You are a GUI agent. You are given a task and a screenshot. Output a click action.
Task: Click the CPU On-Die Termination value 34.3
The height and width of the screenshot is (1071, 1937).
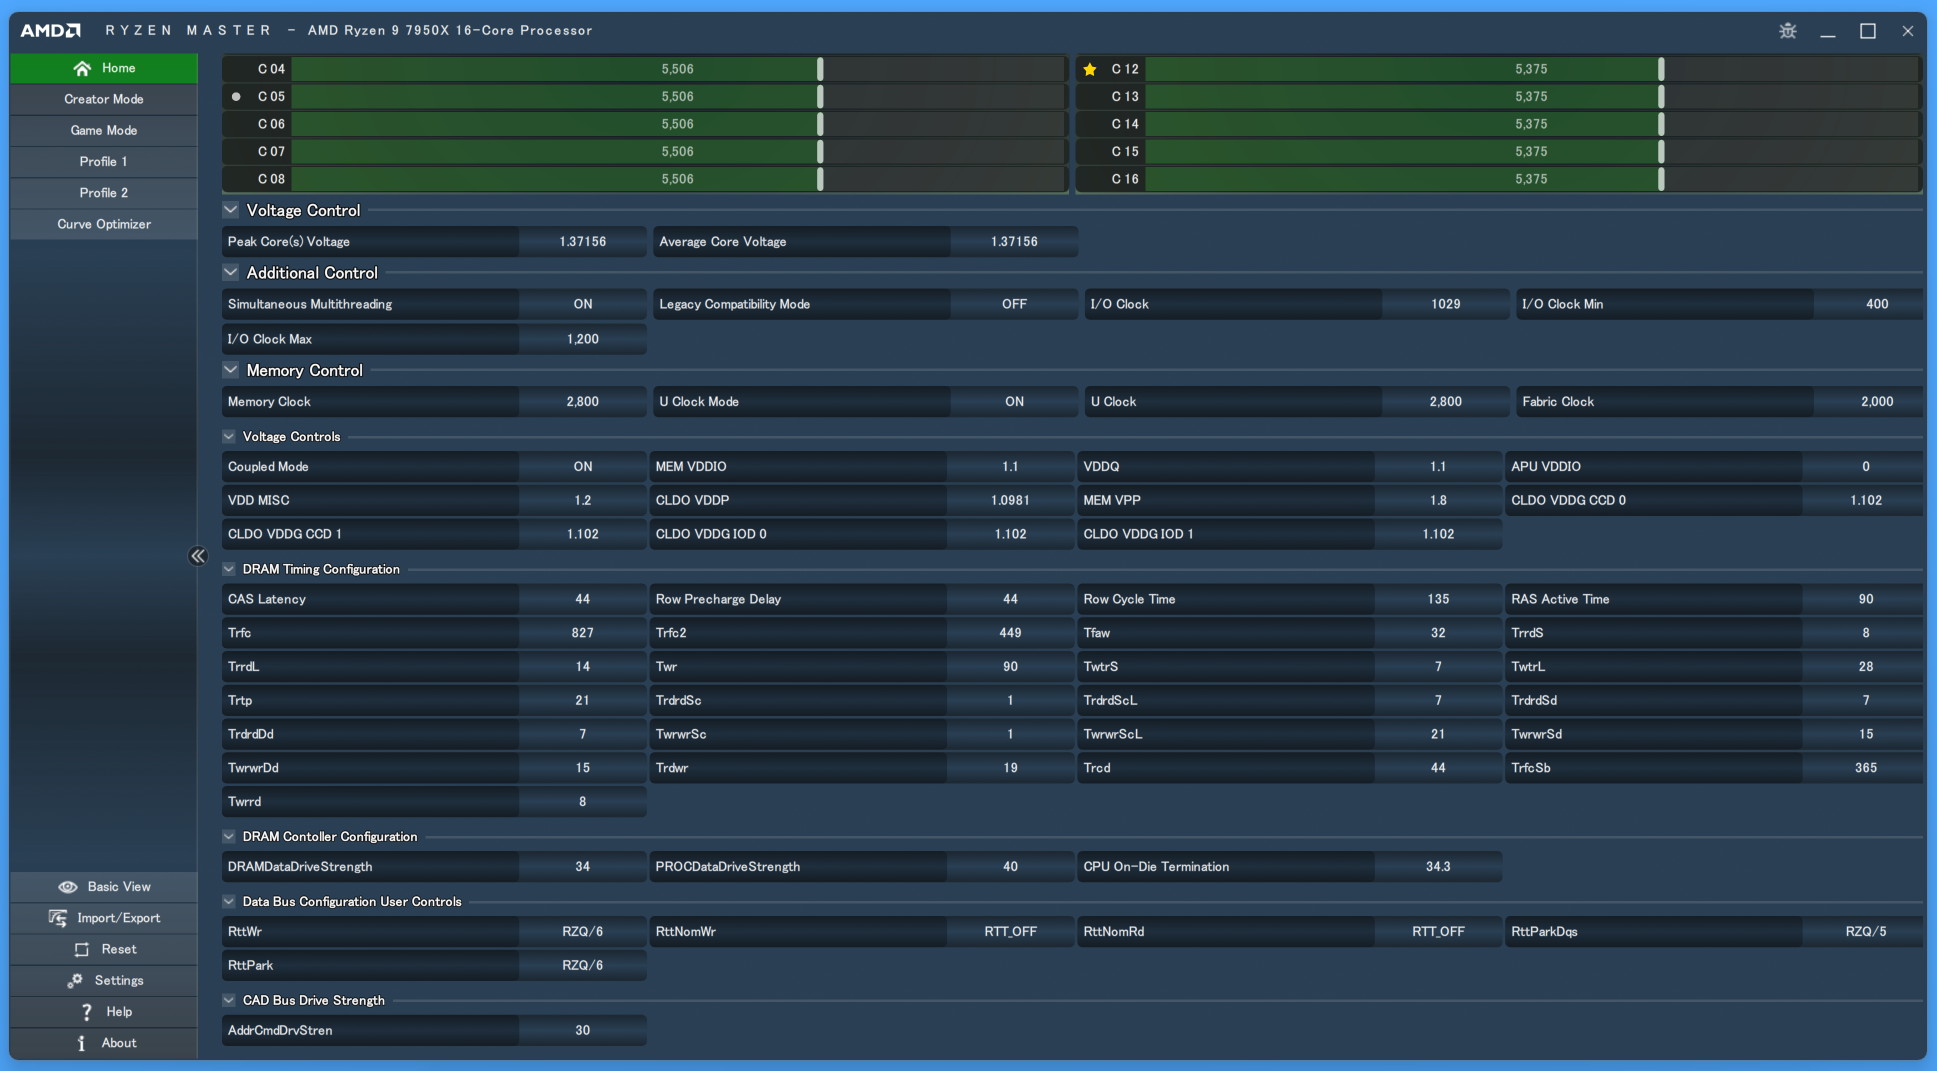click(x=1438, y=867)
